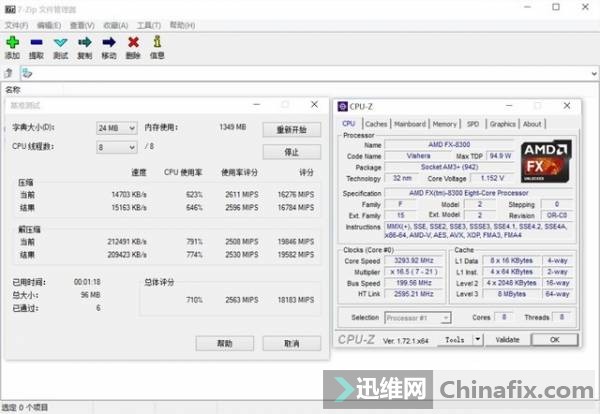Maximize the 7-Zip File Manager window
Image resolution: width=600 pixels, height=414 pixels.
click(x=556, y=7)
